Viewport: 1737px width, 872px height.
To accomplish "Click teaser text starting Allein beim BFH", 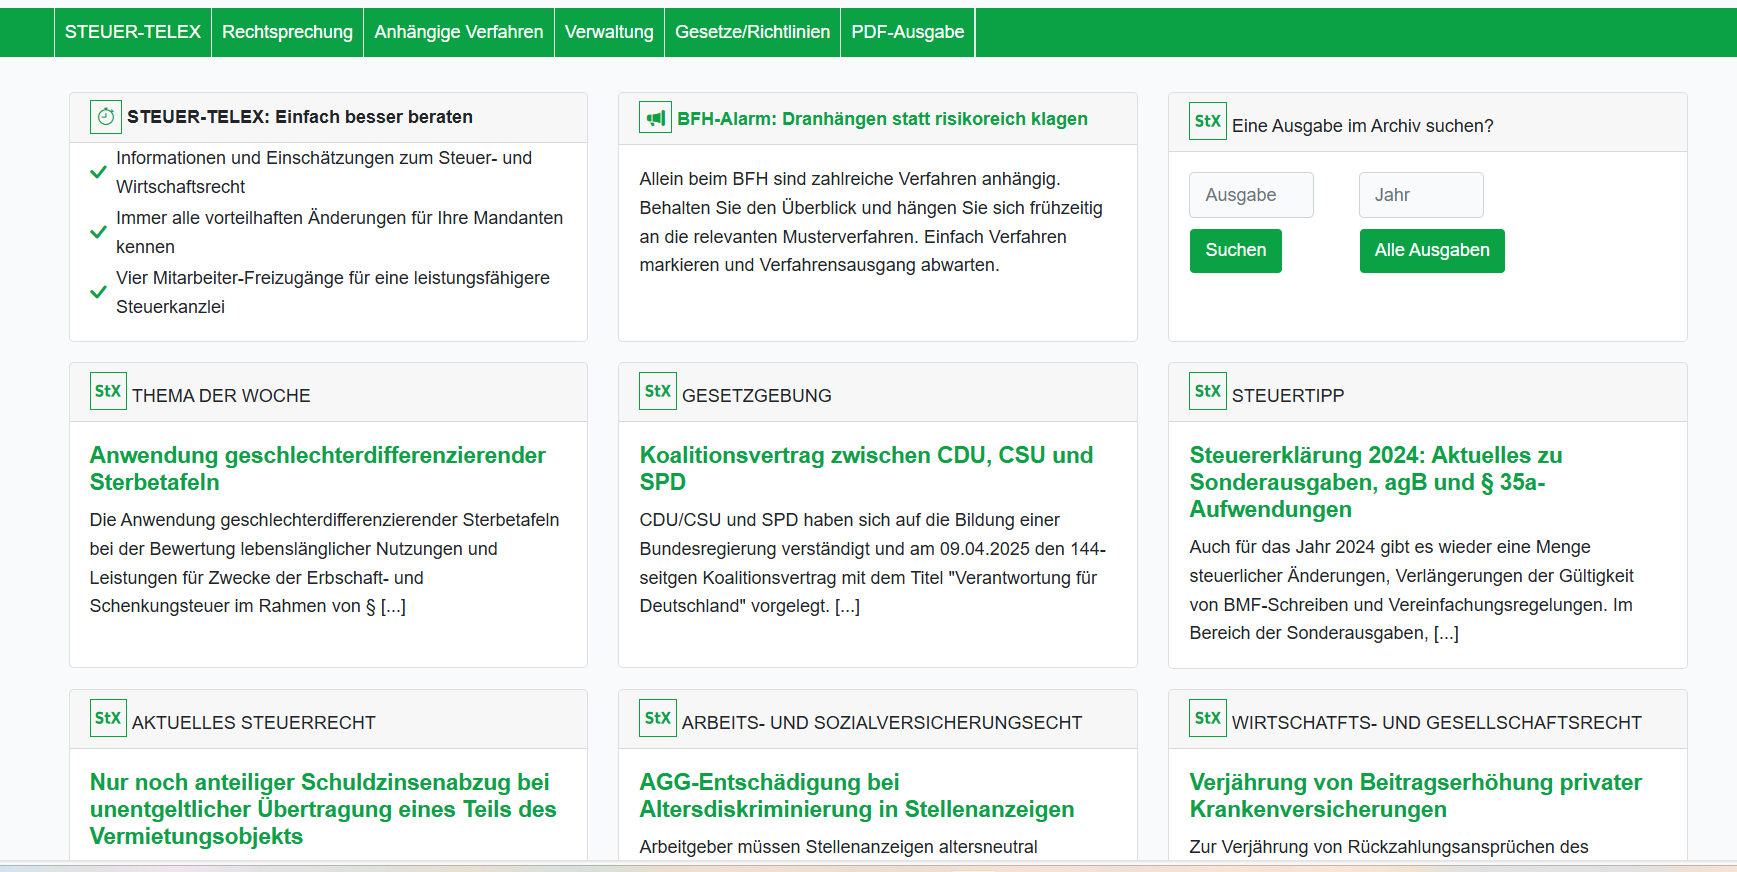I will point(871,222).
